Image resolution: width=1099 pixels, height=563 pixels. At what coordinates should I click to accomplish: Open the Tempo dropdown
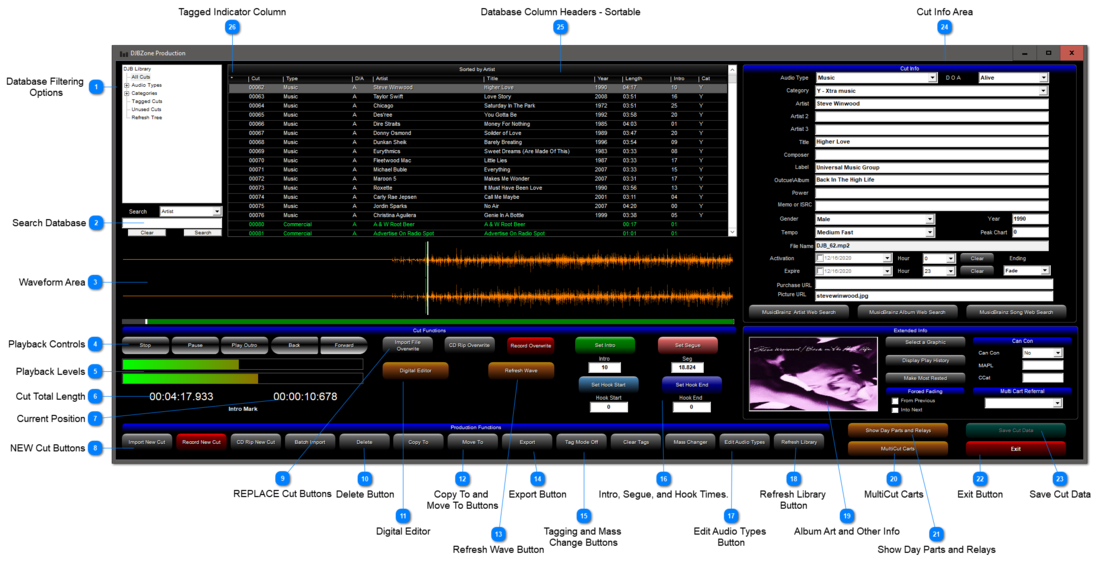[931, 231]
